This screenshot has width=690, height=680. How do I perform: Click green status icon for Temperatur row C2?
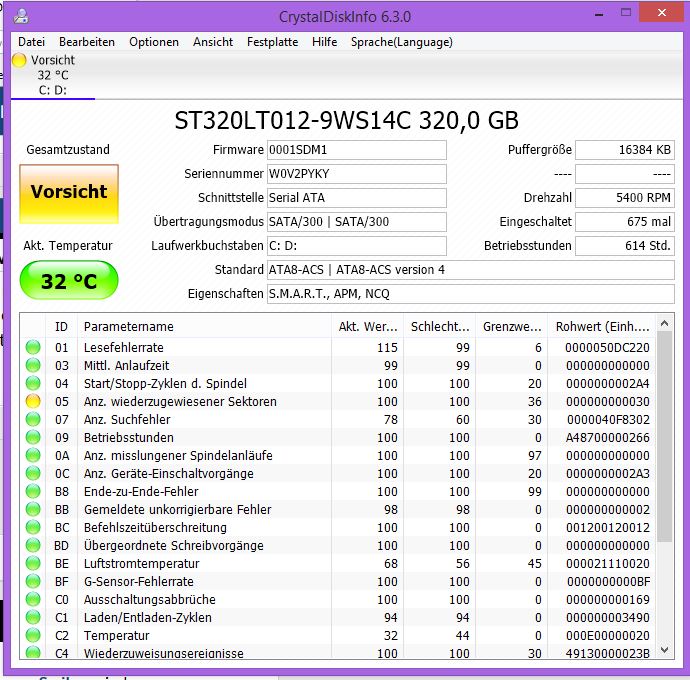click(33, 636)
